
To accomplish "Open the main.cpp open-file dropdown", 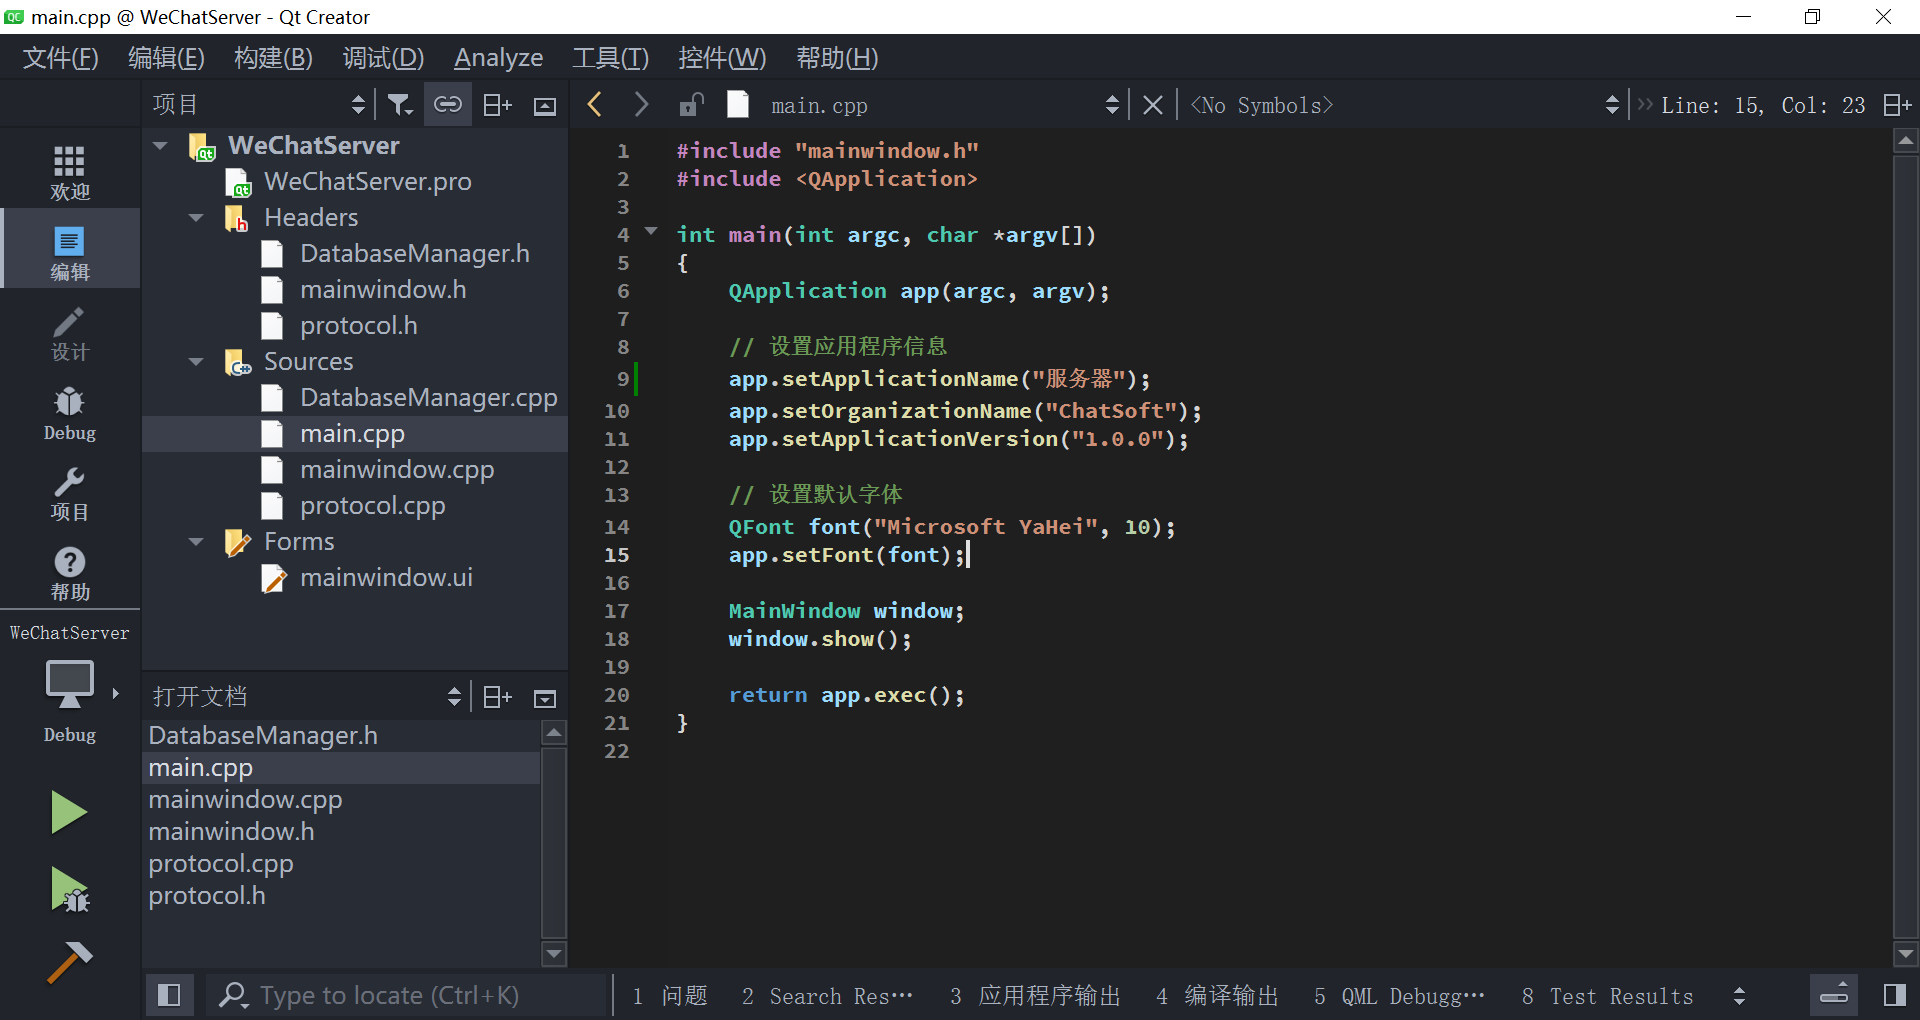I will click(x=945, y=105).
